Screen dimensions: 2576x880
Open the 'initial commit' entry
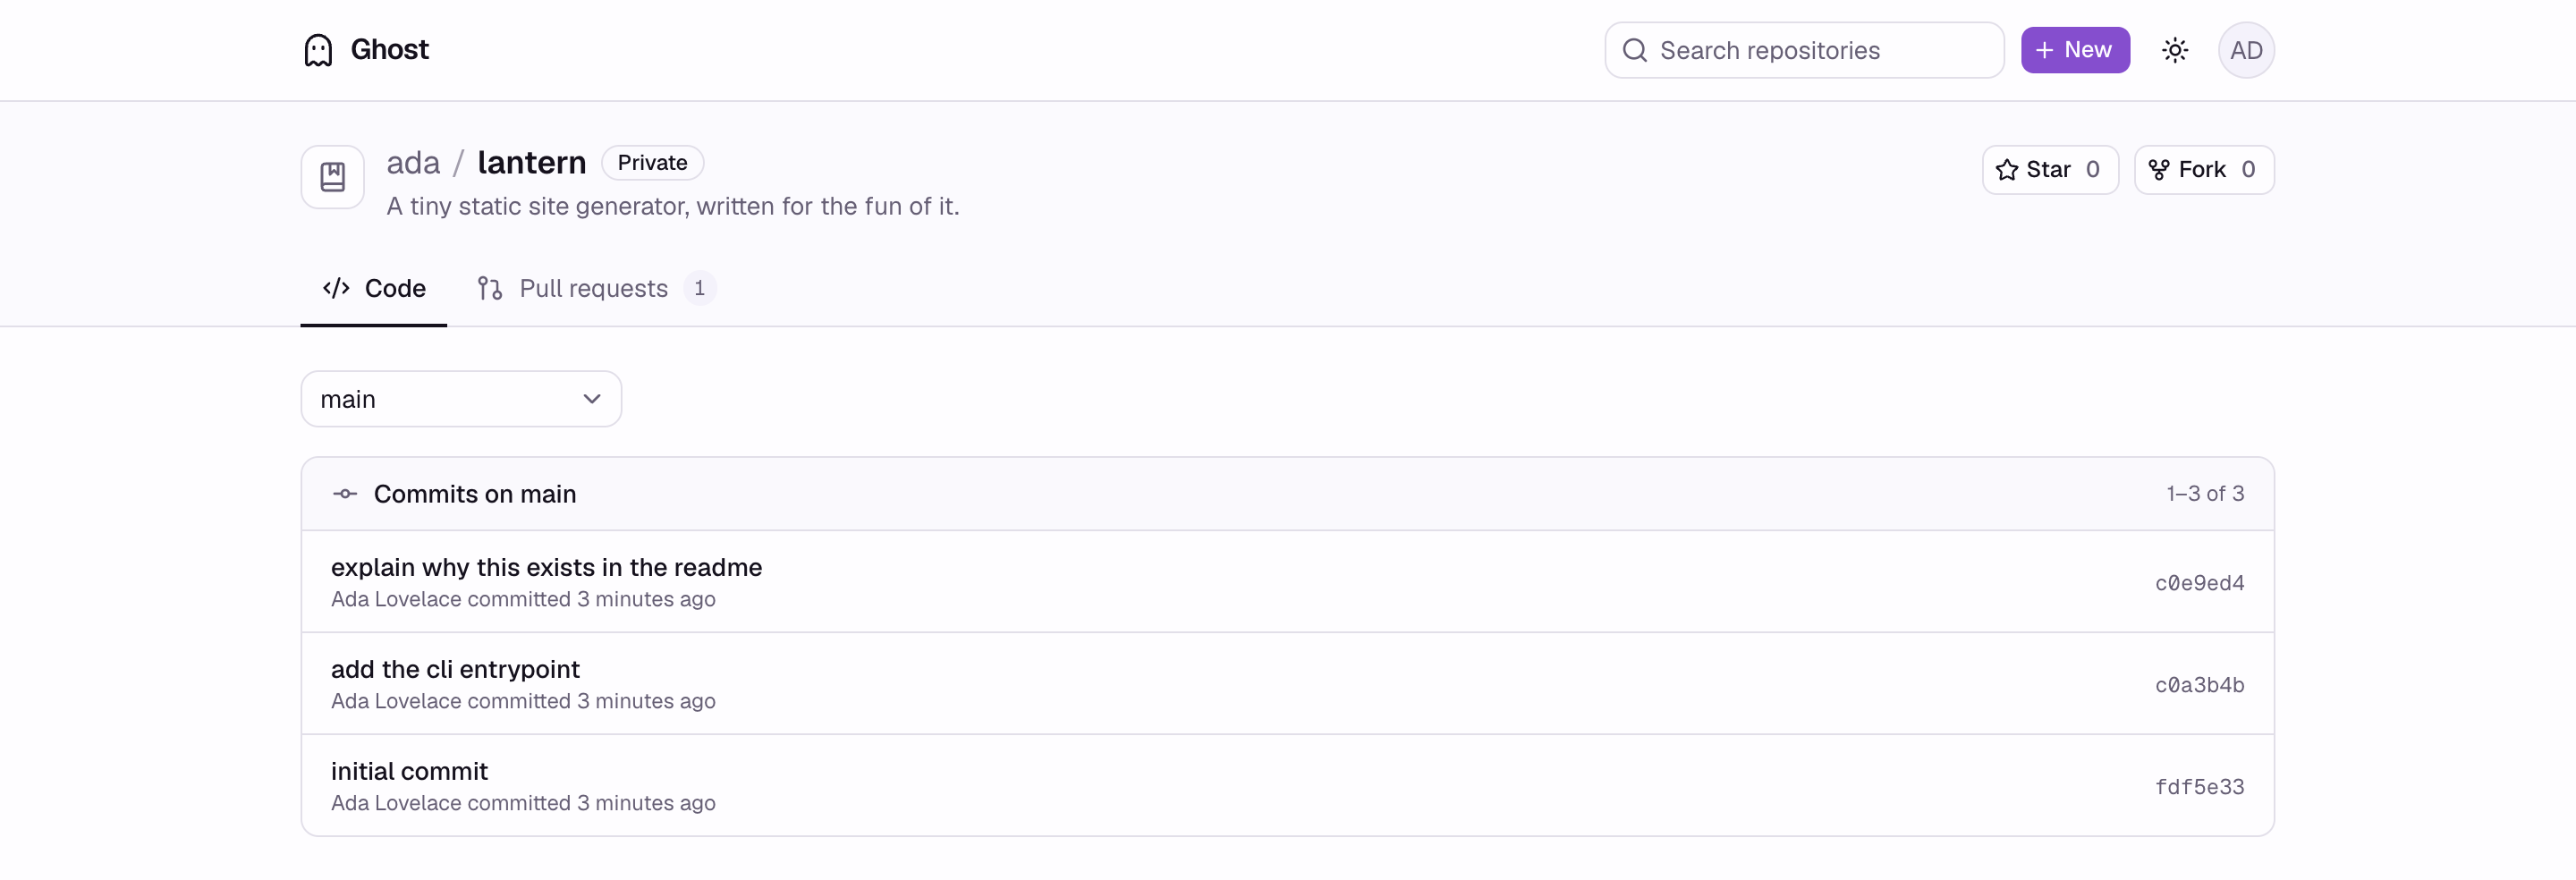tap(409, 771)
